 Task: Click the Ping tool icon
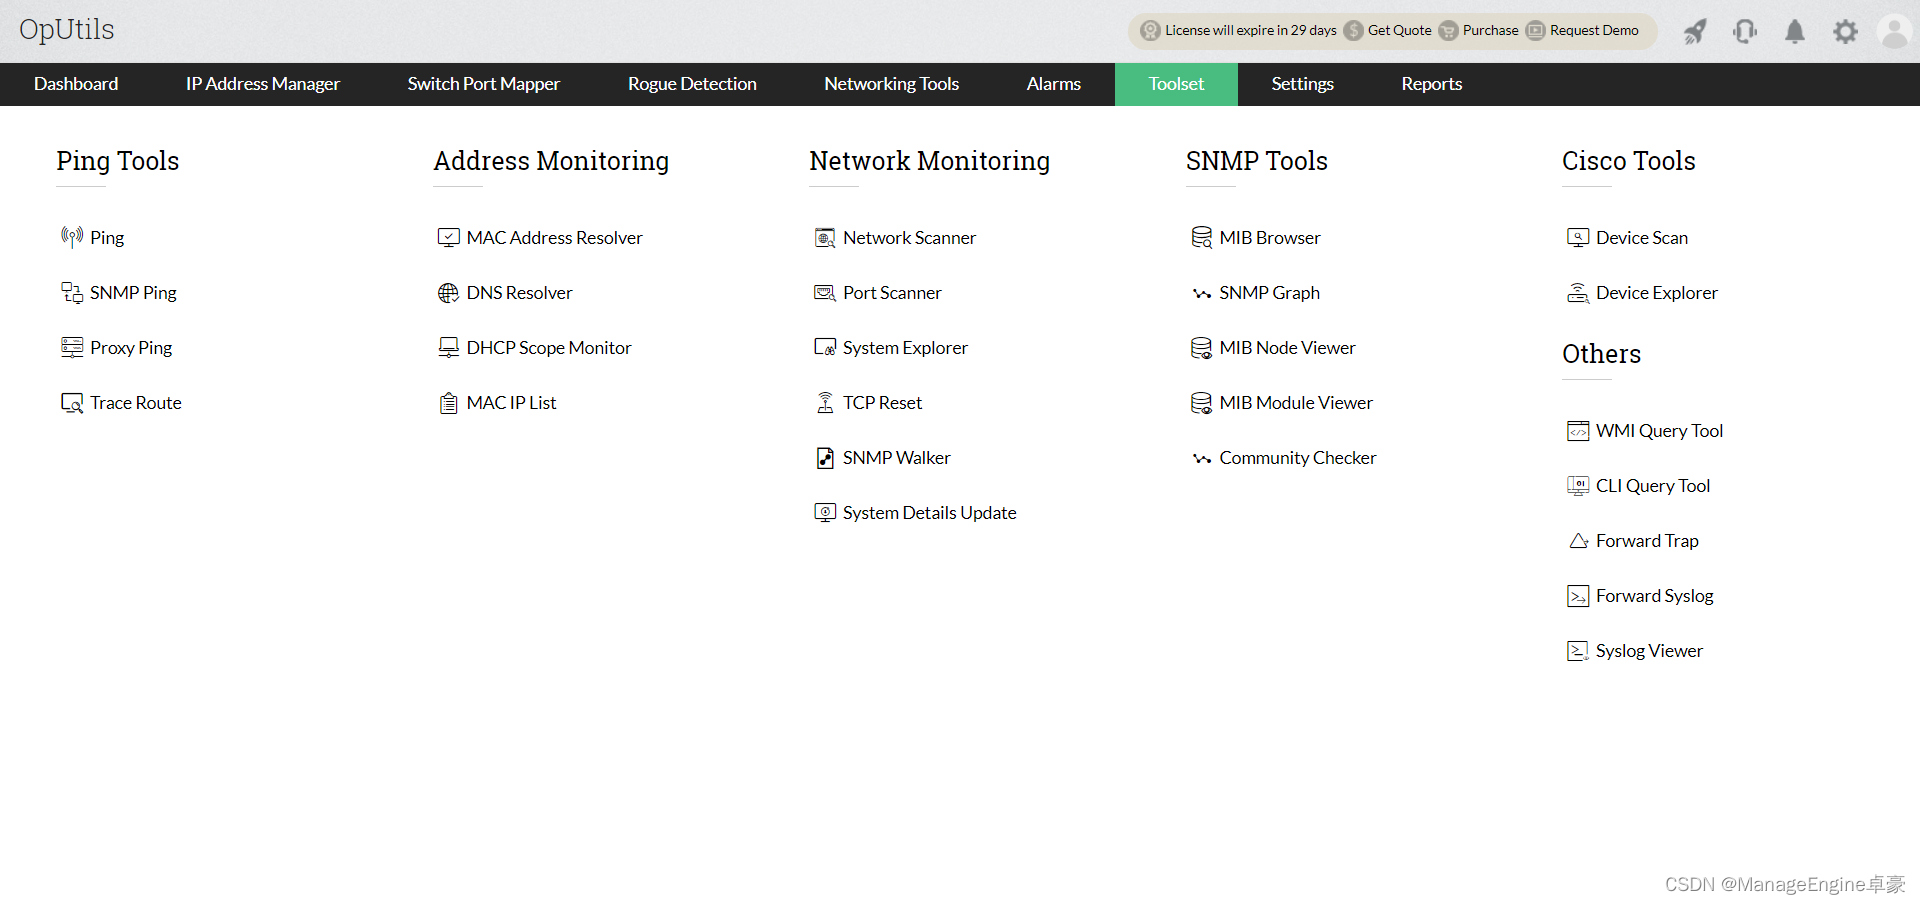tap(72, 237)
